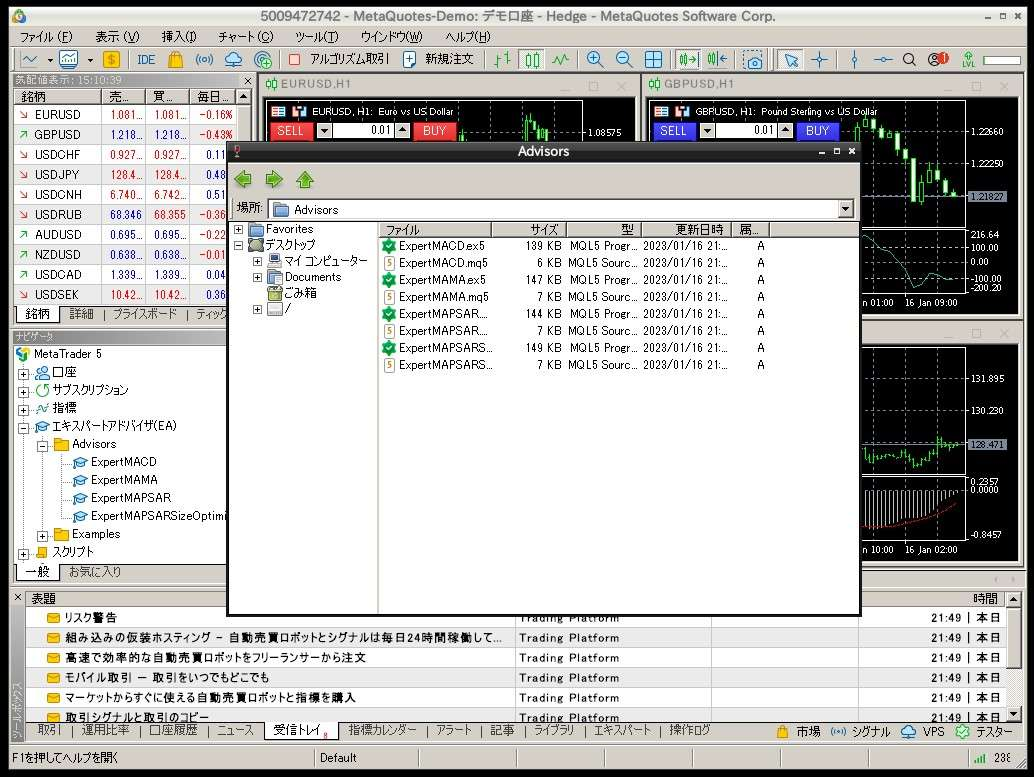
Task: Take a chart screenshot with the camera icon
Action: pyautogui.click(x=752, y=60)
